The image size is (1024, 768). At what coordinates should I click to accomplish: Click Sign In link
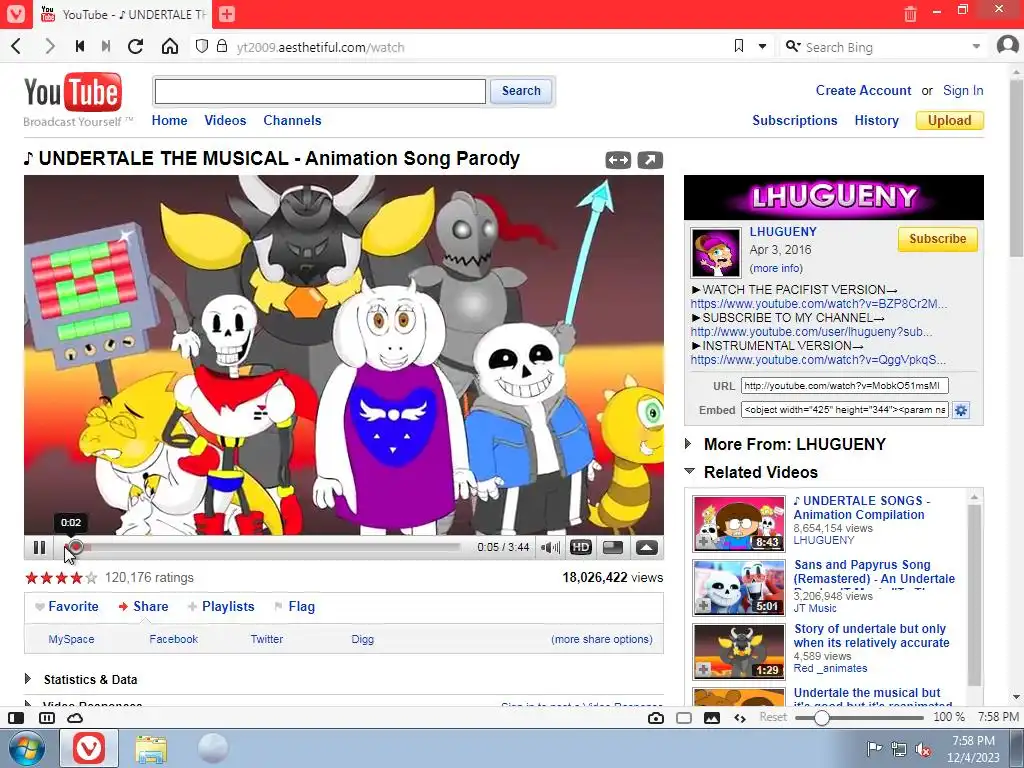[x=963, y=90]
